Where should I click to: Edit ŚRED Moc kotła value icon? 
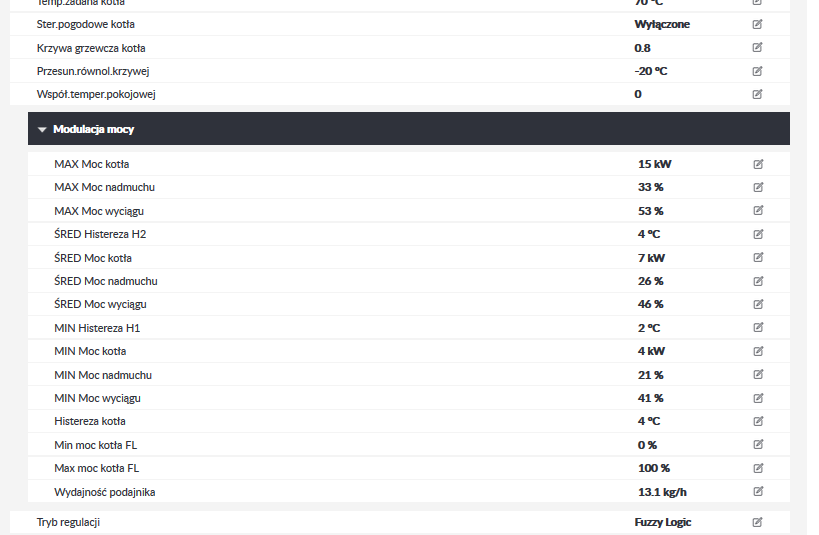pyautogui.click(x=758, y=257)
